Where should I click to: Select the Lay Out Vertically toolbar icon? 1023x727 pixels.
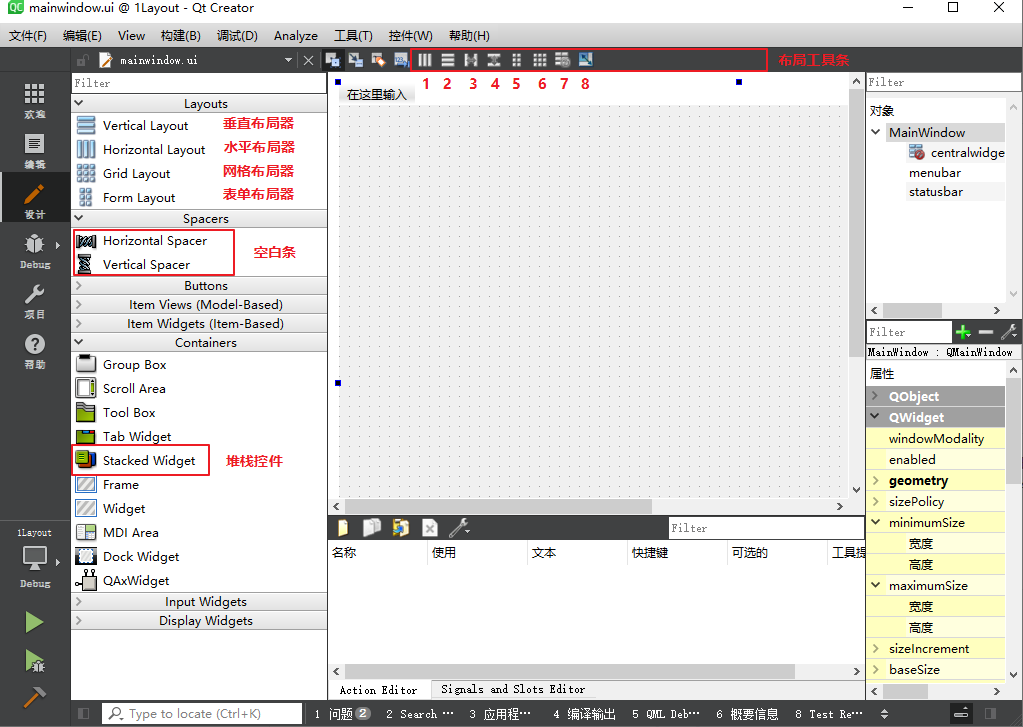(447, 60)
